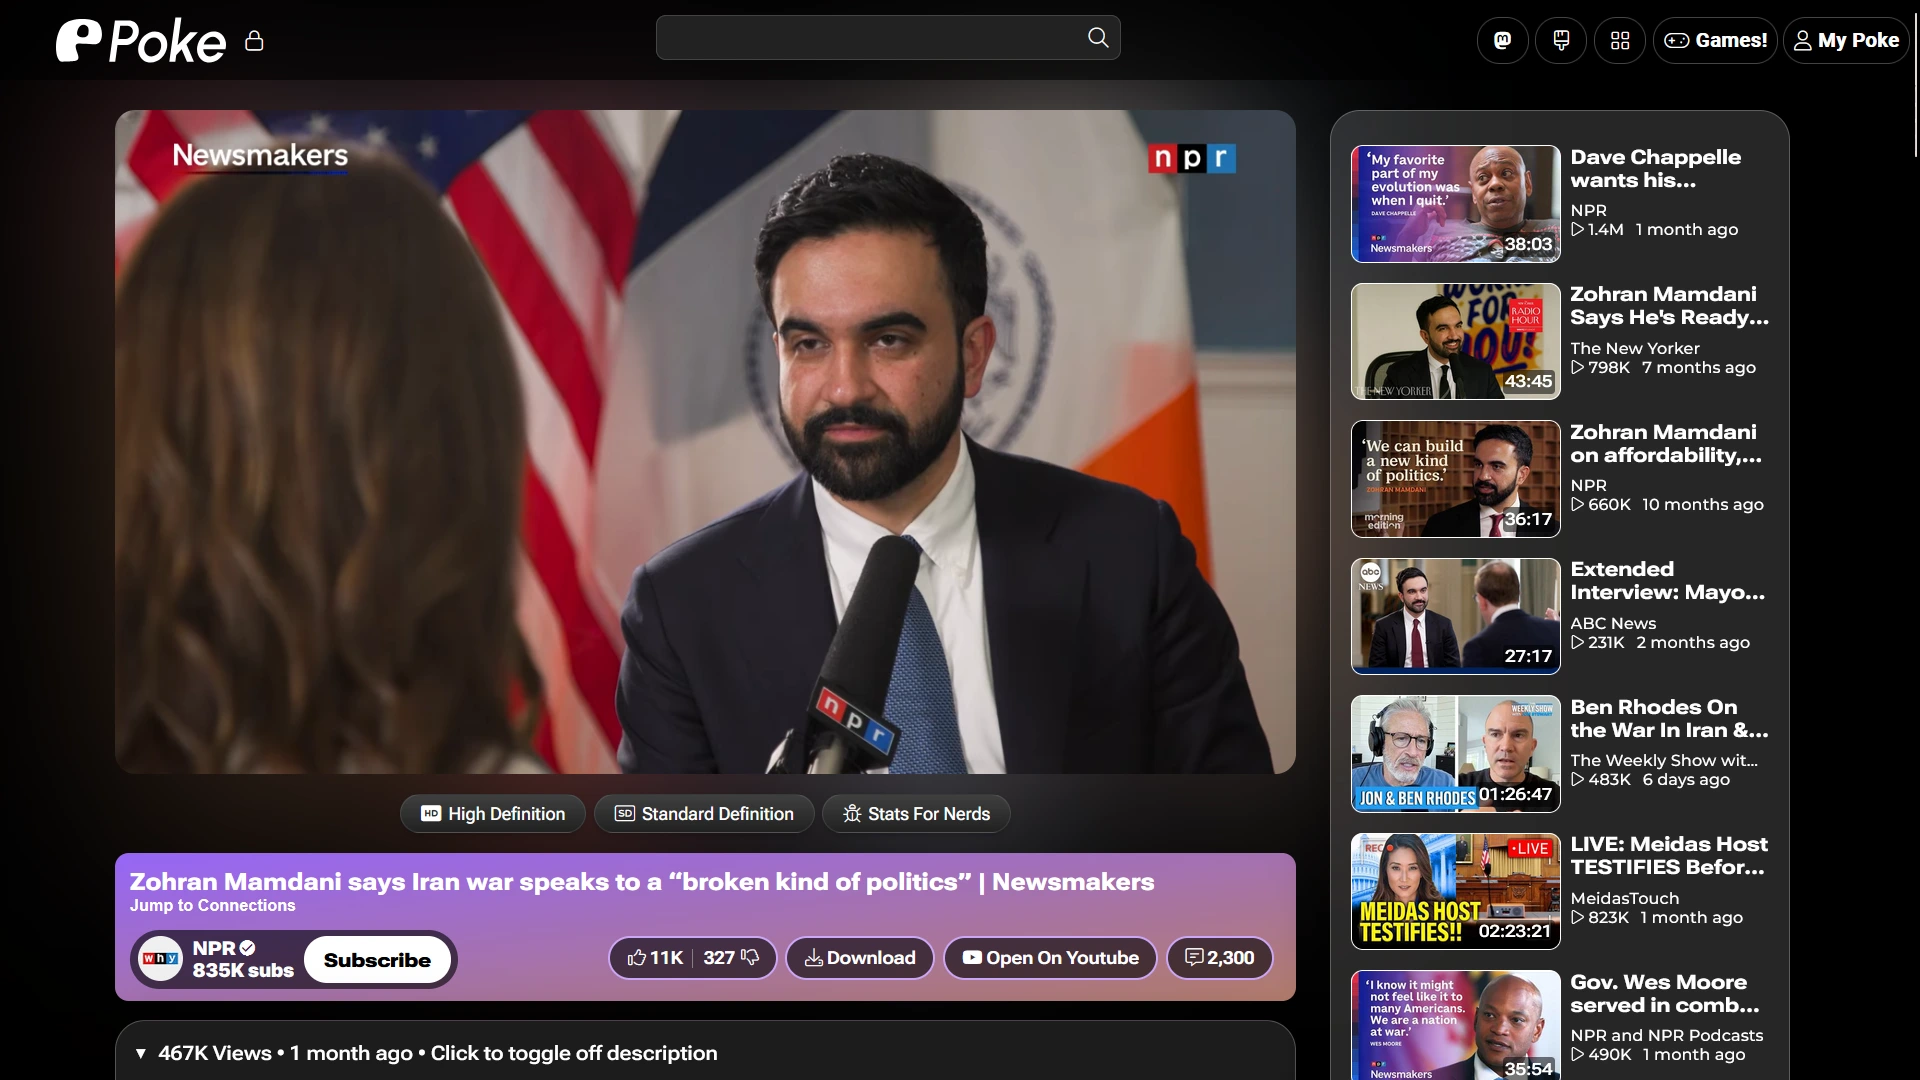
Task: Open 'Zohran Mamdani Says He's Ready' thumbnail
Action: point(1455,341)
